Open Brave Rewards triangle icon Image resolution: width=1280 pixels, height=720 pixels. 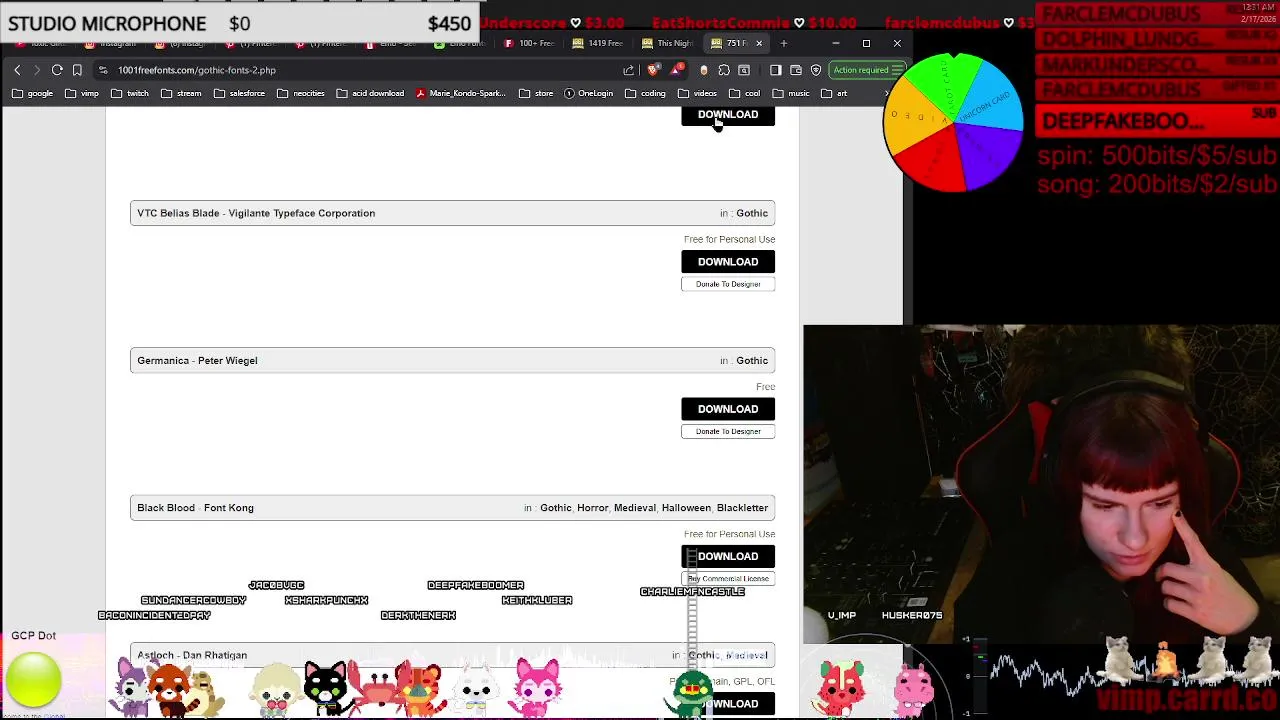677,70
